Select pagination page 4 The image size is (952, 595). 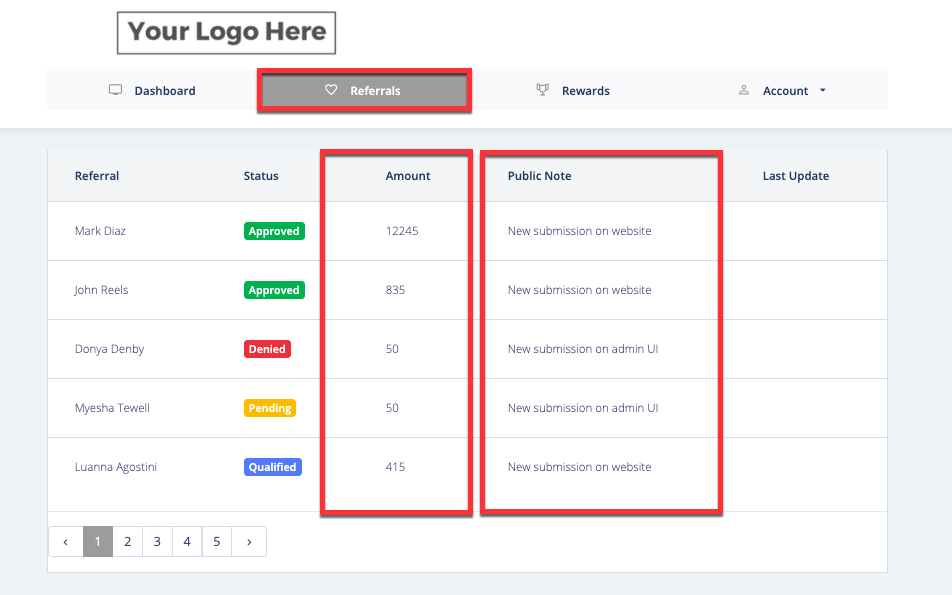187,542
